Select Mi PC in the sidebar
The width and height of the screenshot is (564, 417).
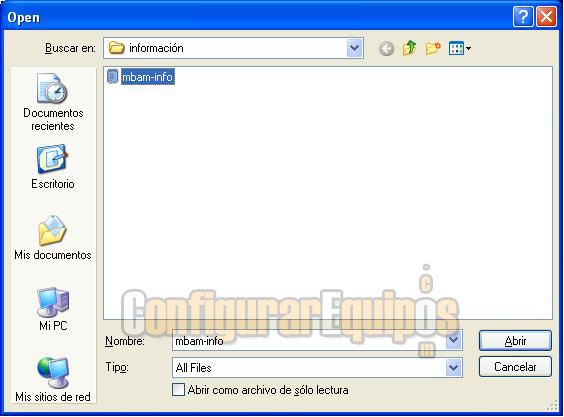[x=53, y=309]
